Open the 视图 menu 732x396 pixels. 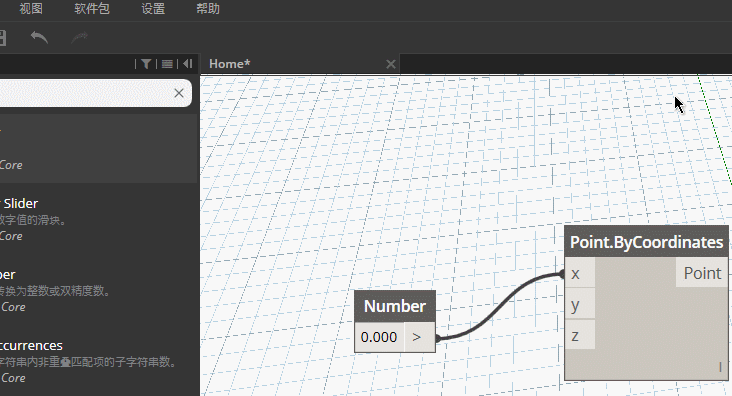[x=31, y=9]
